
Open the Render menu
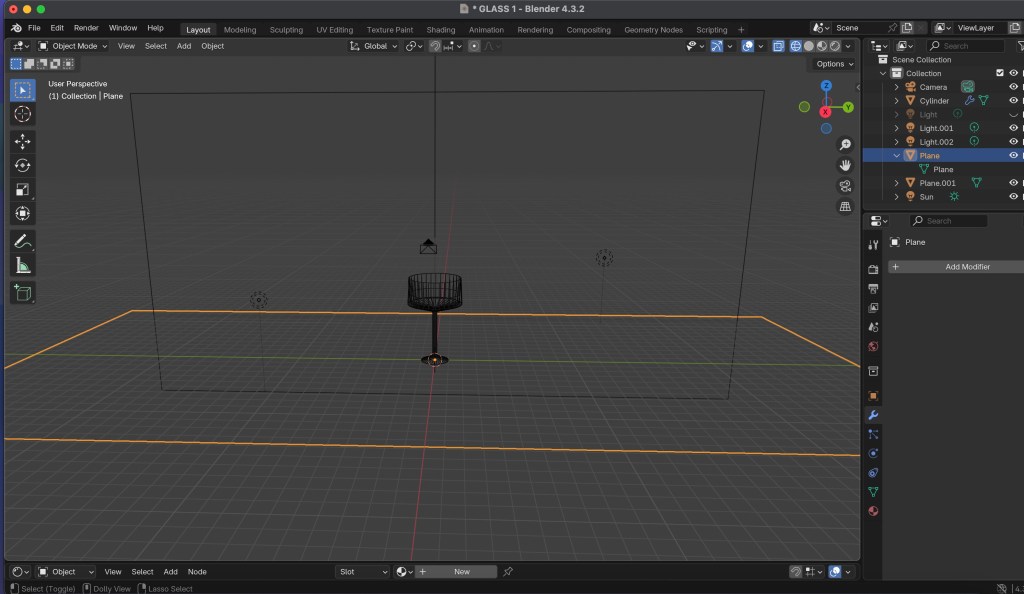(x=86, y=28)
